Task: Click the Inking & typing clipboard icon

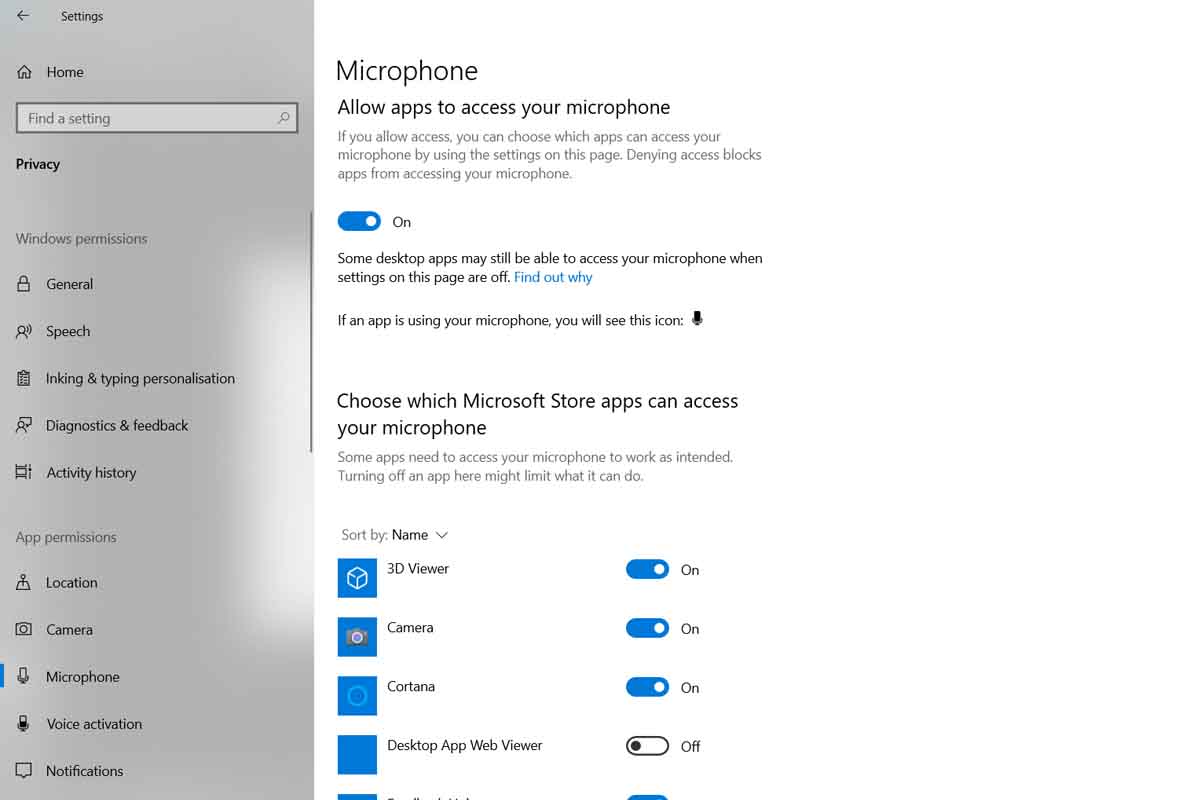Action: (x=24, y=378)
